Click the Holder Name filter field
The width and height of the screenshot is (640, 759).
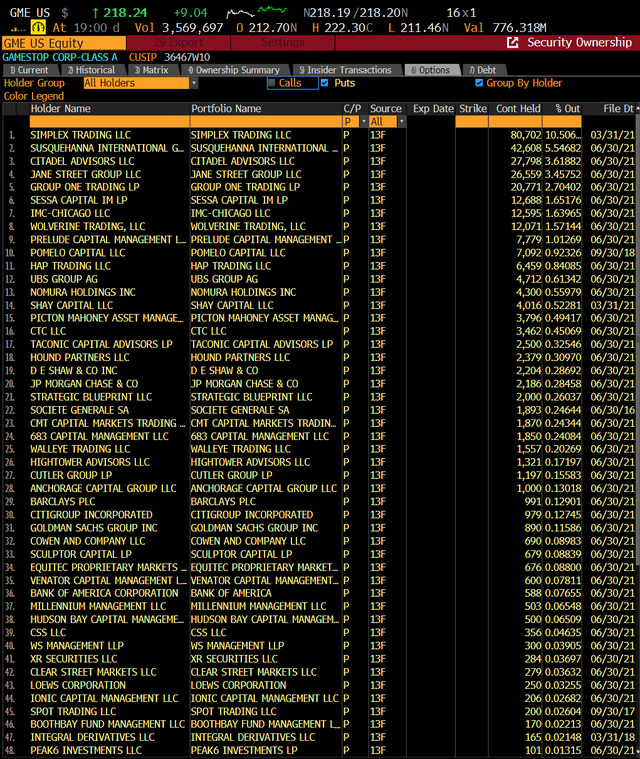pos(109,121)
